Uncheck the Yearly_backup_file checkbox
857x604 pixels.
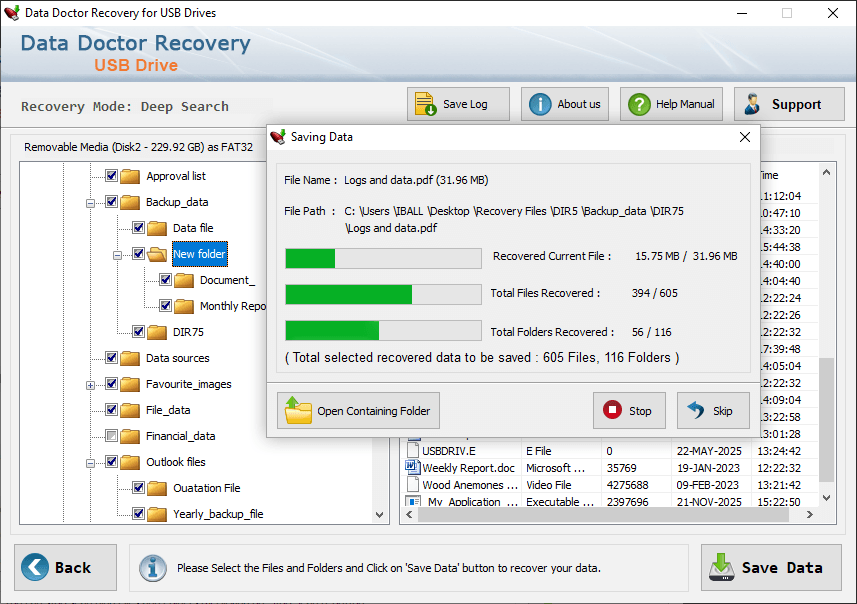138,514
